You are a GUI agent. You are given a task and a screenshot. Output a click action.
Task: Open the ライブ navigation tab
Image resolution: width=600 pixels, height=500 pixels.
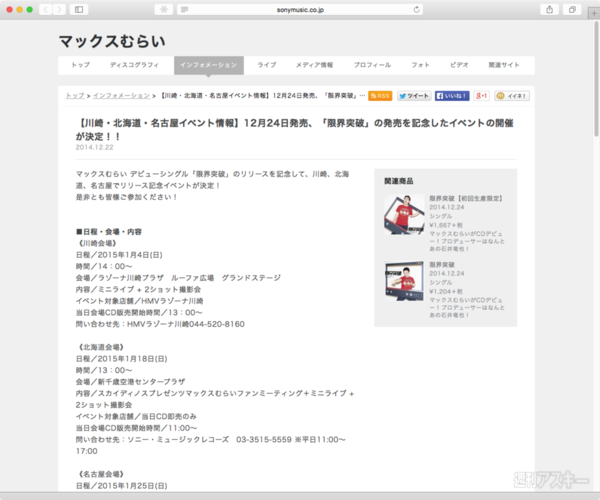(x=267, y=65)
